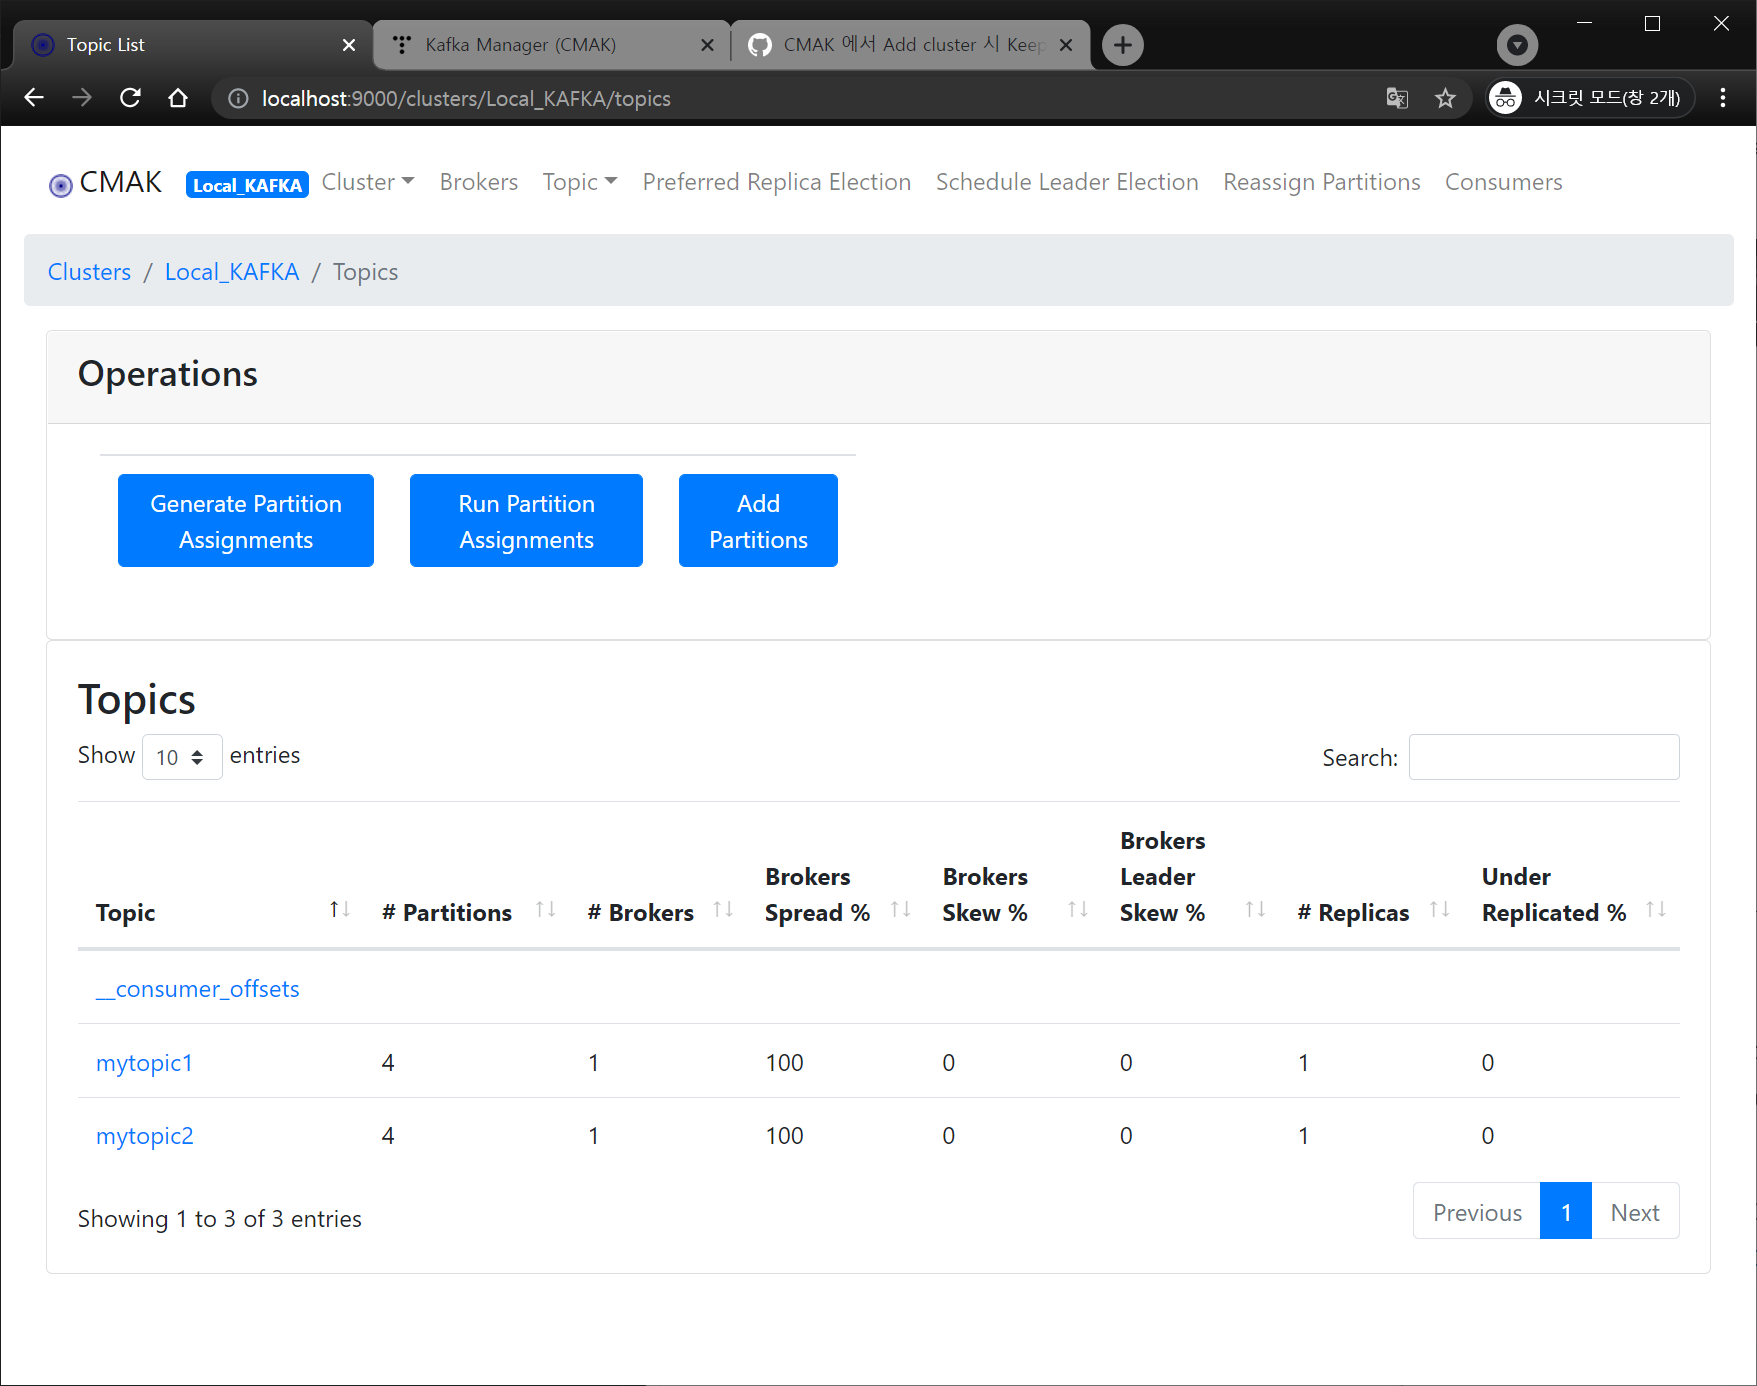Switch to the GitHub CMAK issue tab
This screenshot has width=1757, height=1386.
point(910,45)
